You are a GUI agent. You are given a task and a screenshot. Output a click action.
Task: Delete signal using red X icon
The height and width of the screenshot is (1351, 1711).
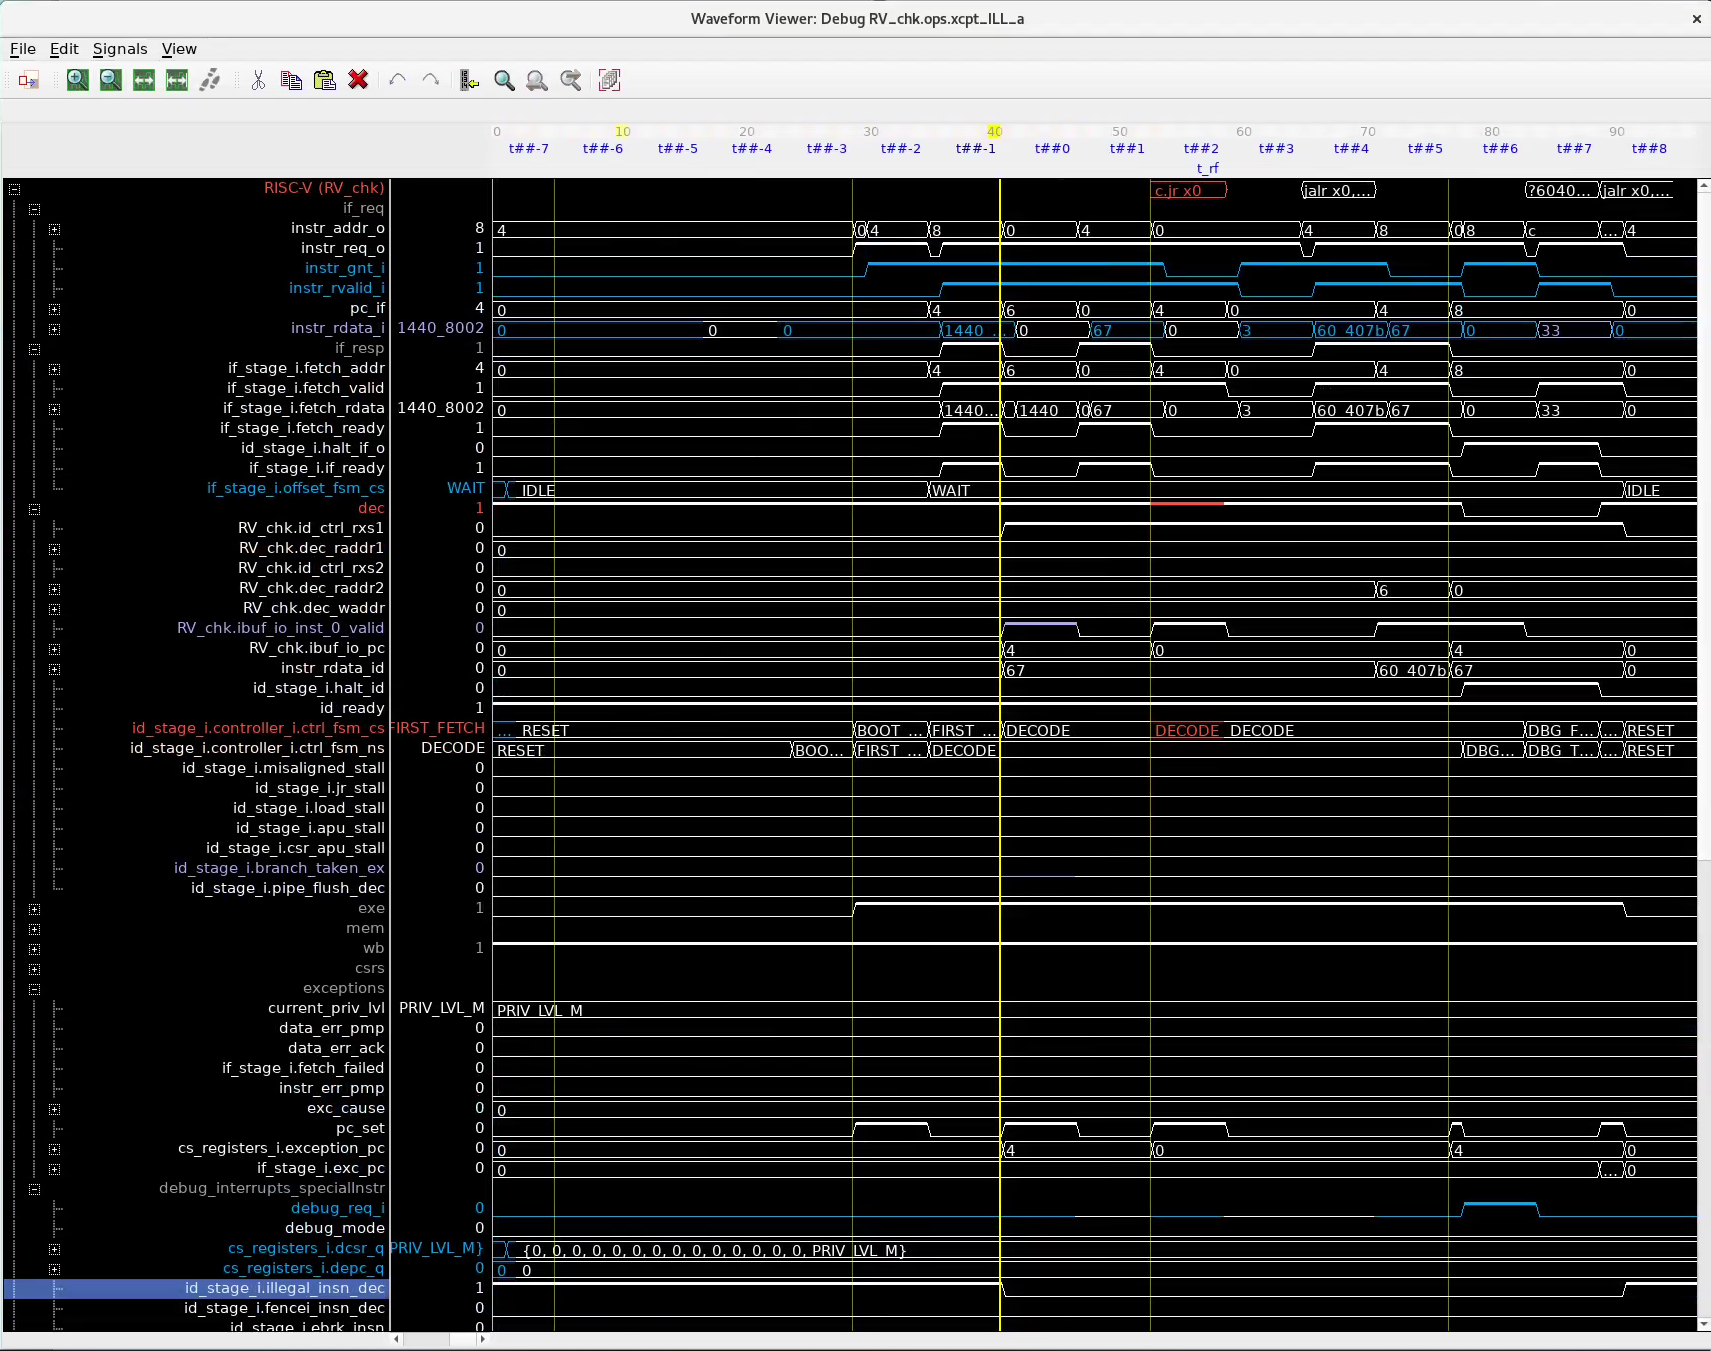click(358, 80)
